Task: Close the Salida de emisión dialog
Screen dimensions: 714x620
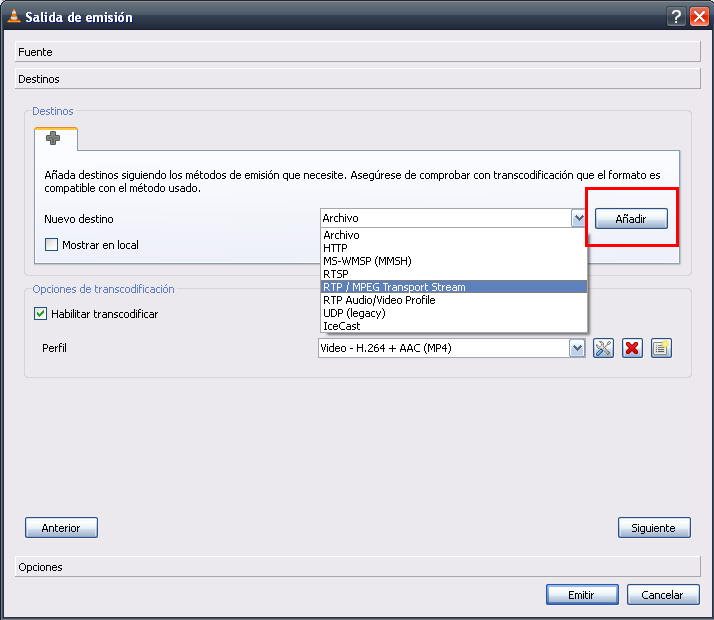Action: (x=699, y=17)
